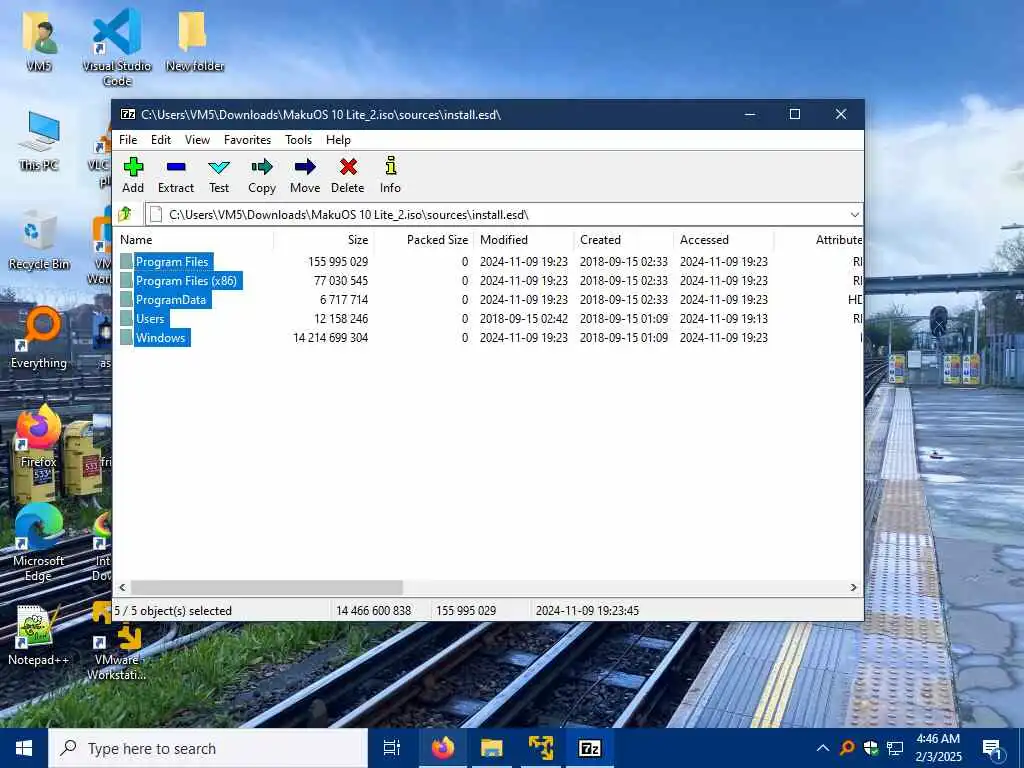1024x768 pixels.
Task: Open This PC desktop icon
Action: point(39,141)
